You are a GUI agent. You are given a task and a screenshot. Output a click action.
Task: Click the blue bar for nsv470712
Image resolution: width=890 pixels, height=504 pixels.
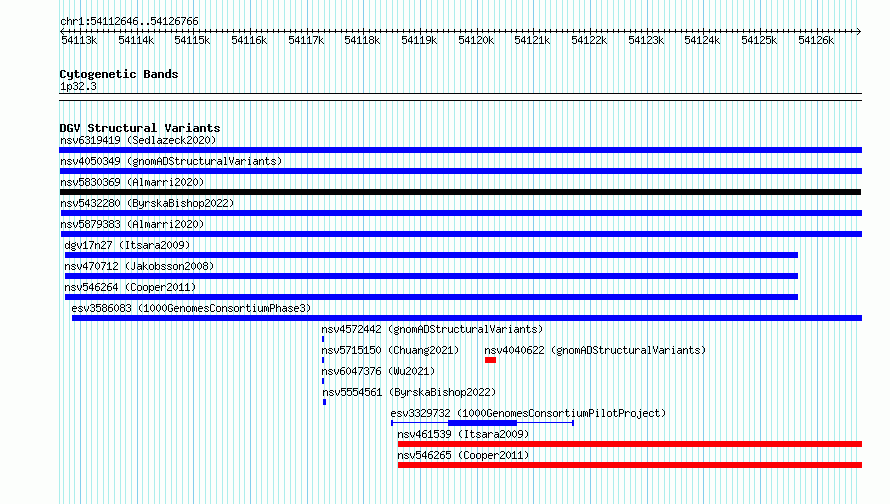(431, 276)
